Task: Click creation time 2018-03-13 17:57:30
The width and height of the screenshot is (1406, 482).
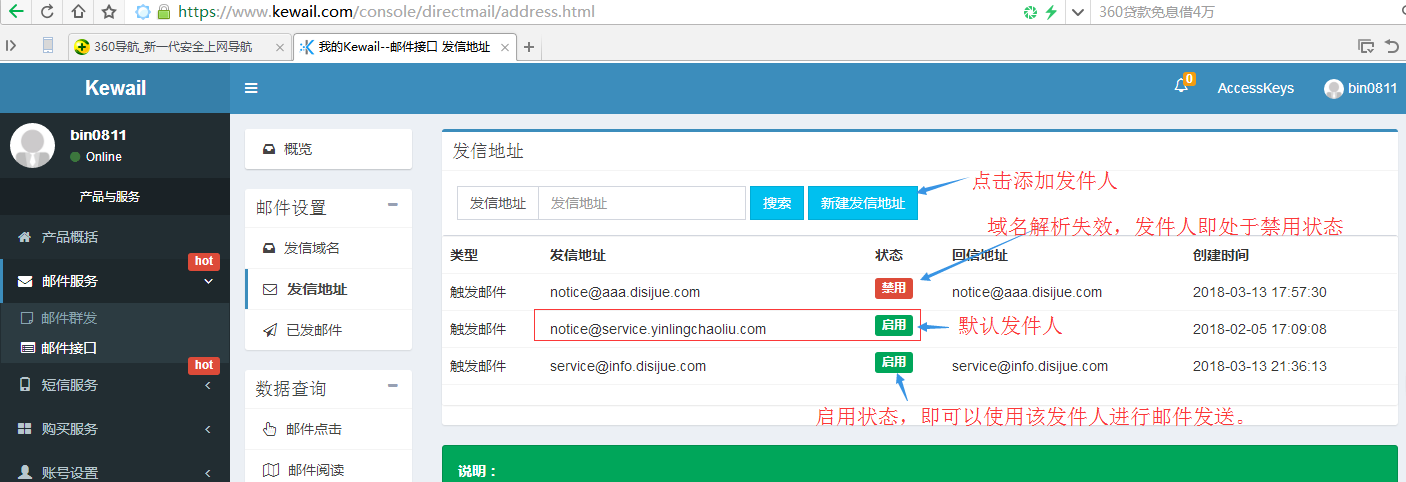Action: 1260,292
